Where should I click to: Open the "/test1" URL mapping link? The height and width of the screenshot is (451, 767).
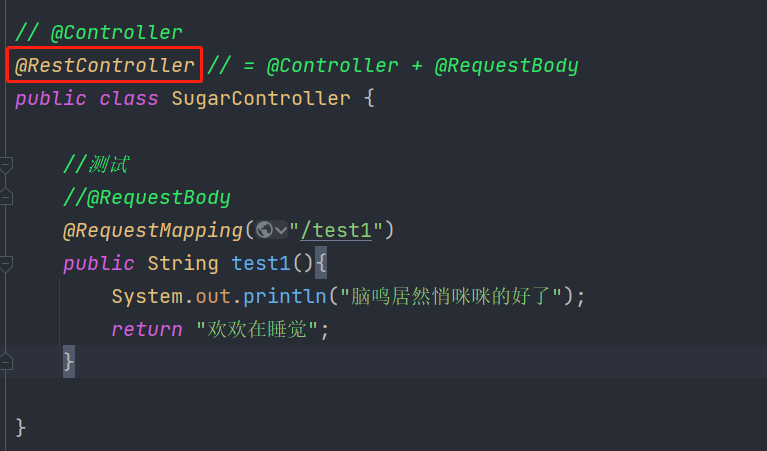[x=343, y=231]
